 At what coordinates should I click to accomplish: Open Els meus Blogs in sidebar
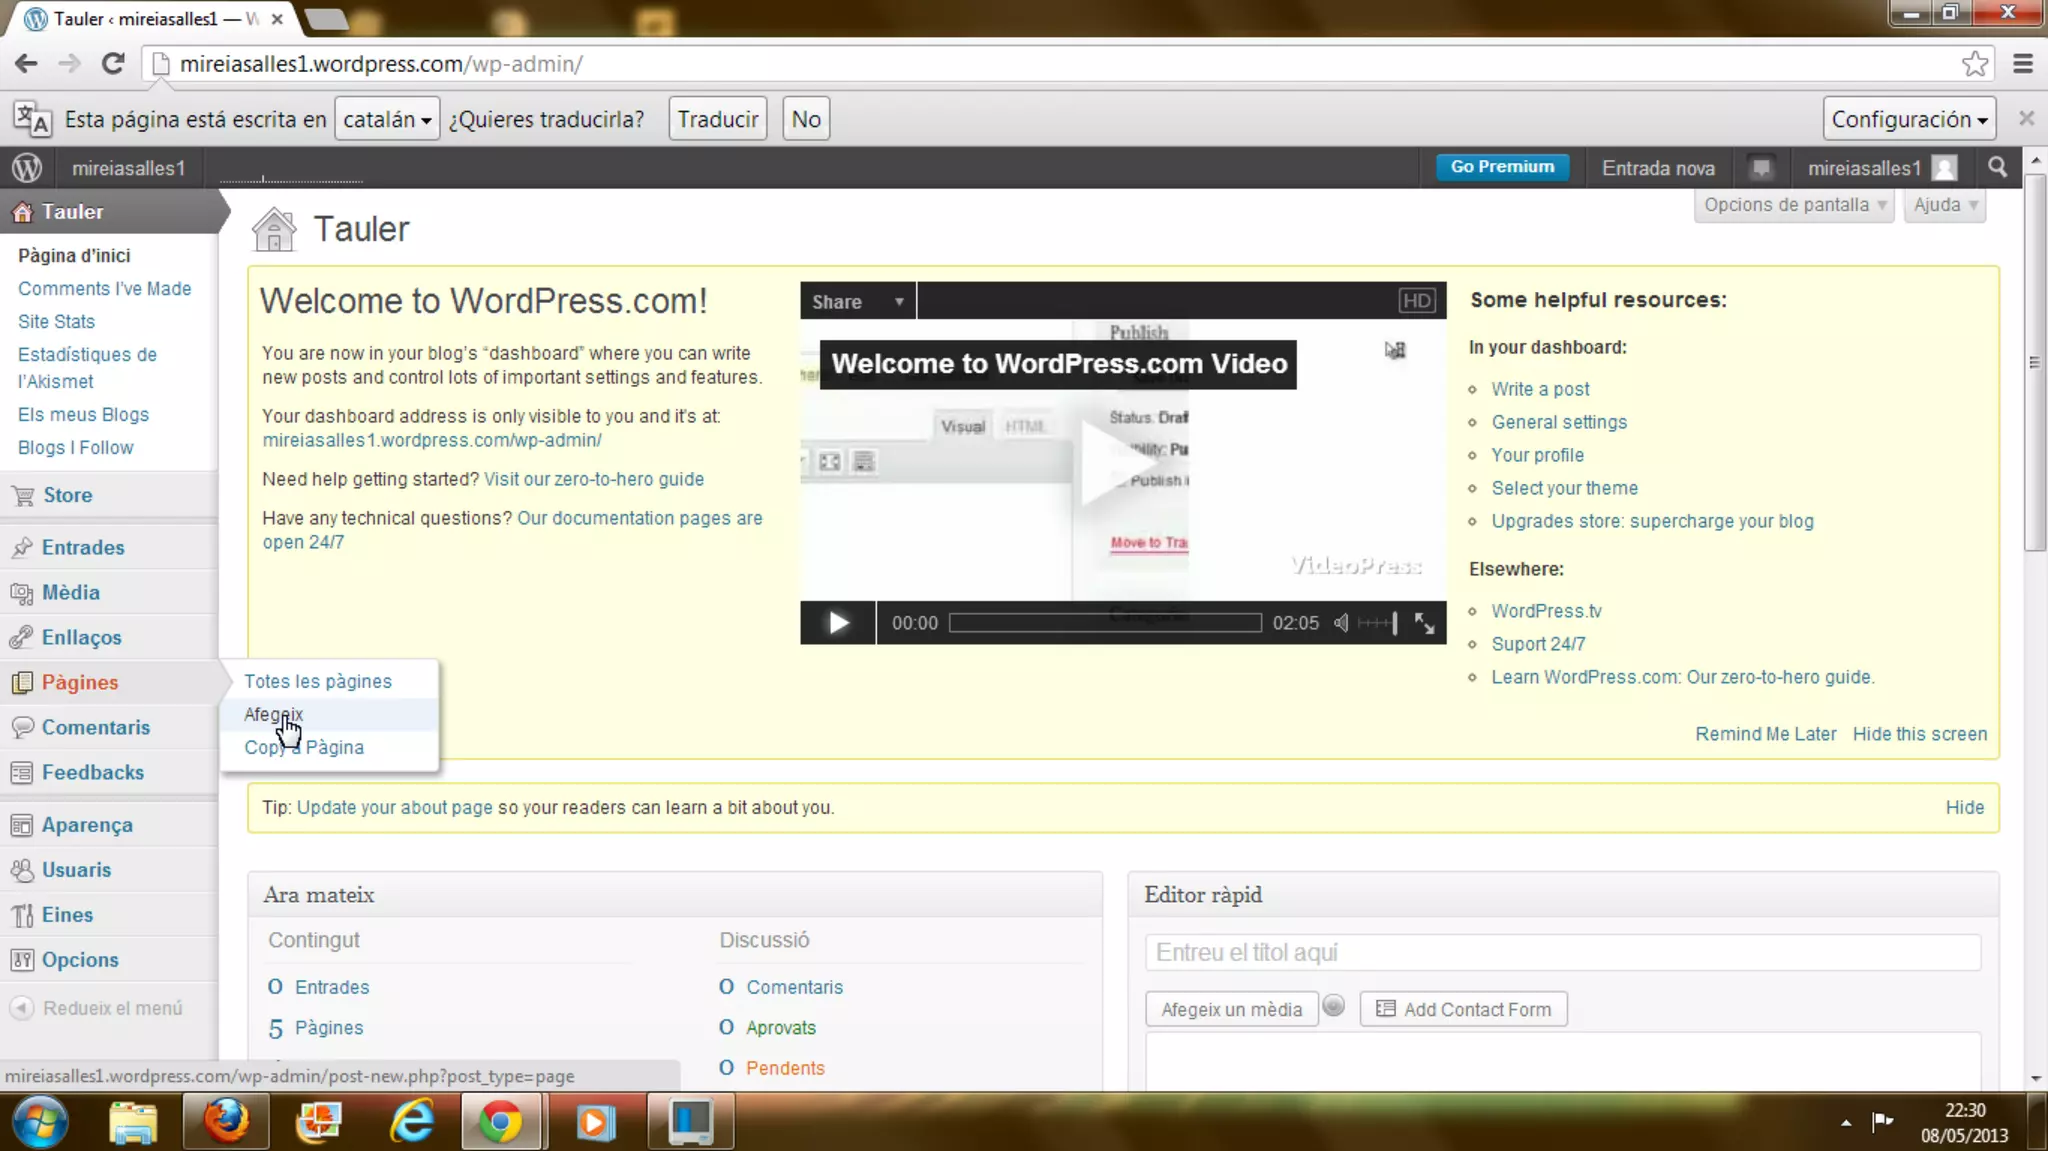83,415
